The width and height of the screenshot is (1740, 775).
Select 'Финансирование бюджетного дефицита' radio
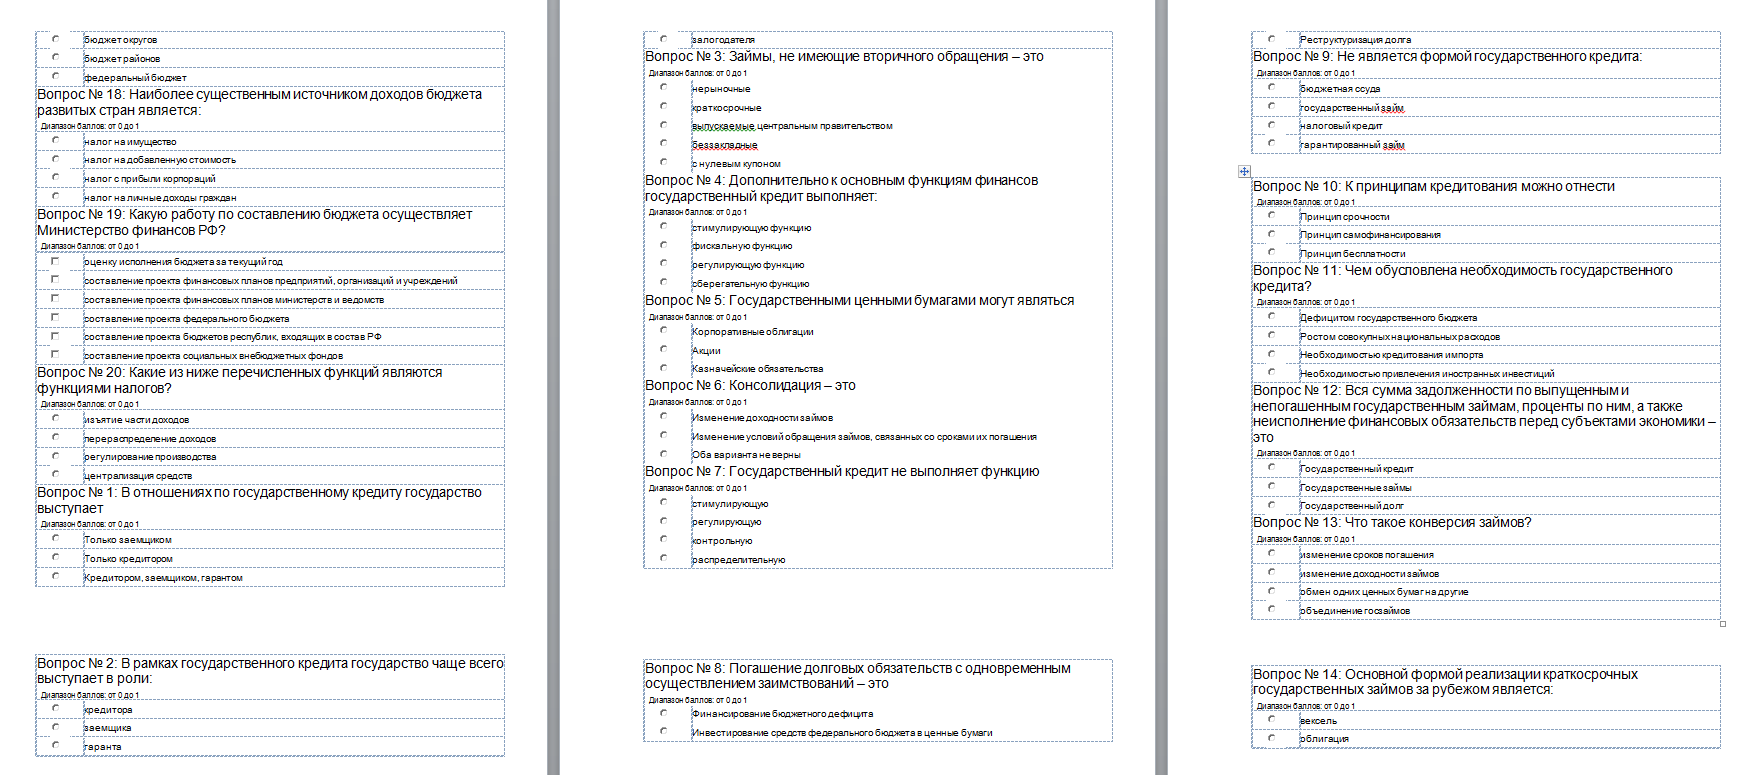[664, 713]
